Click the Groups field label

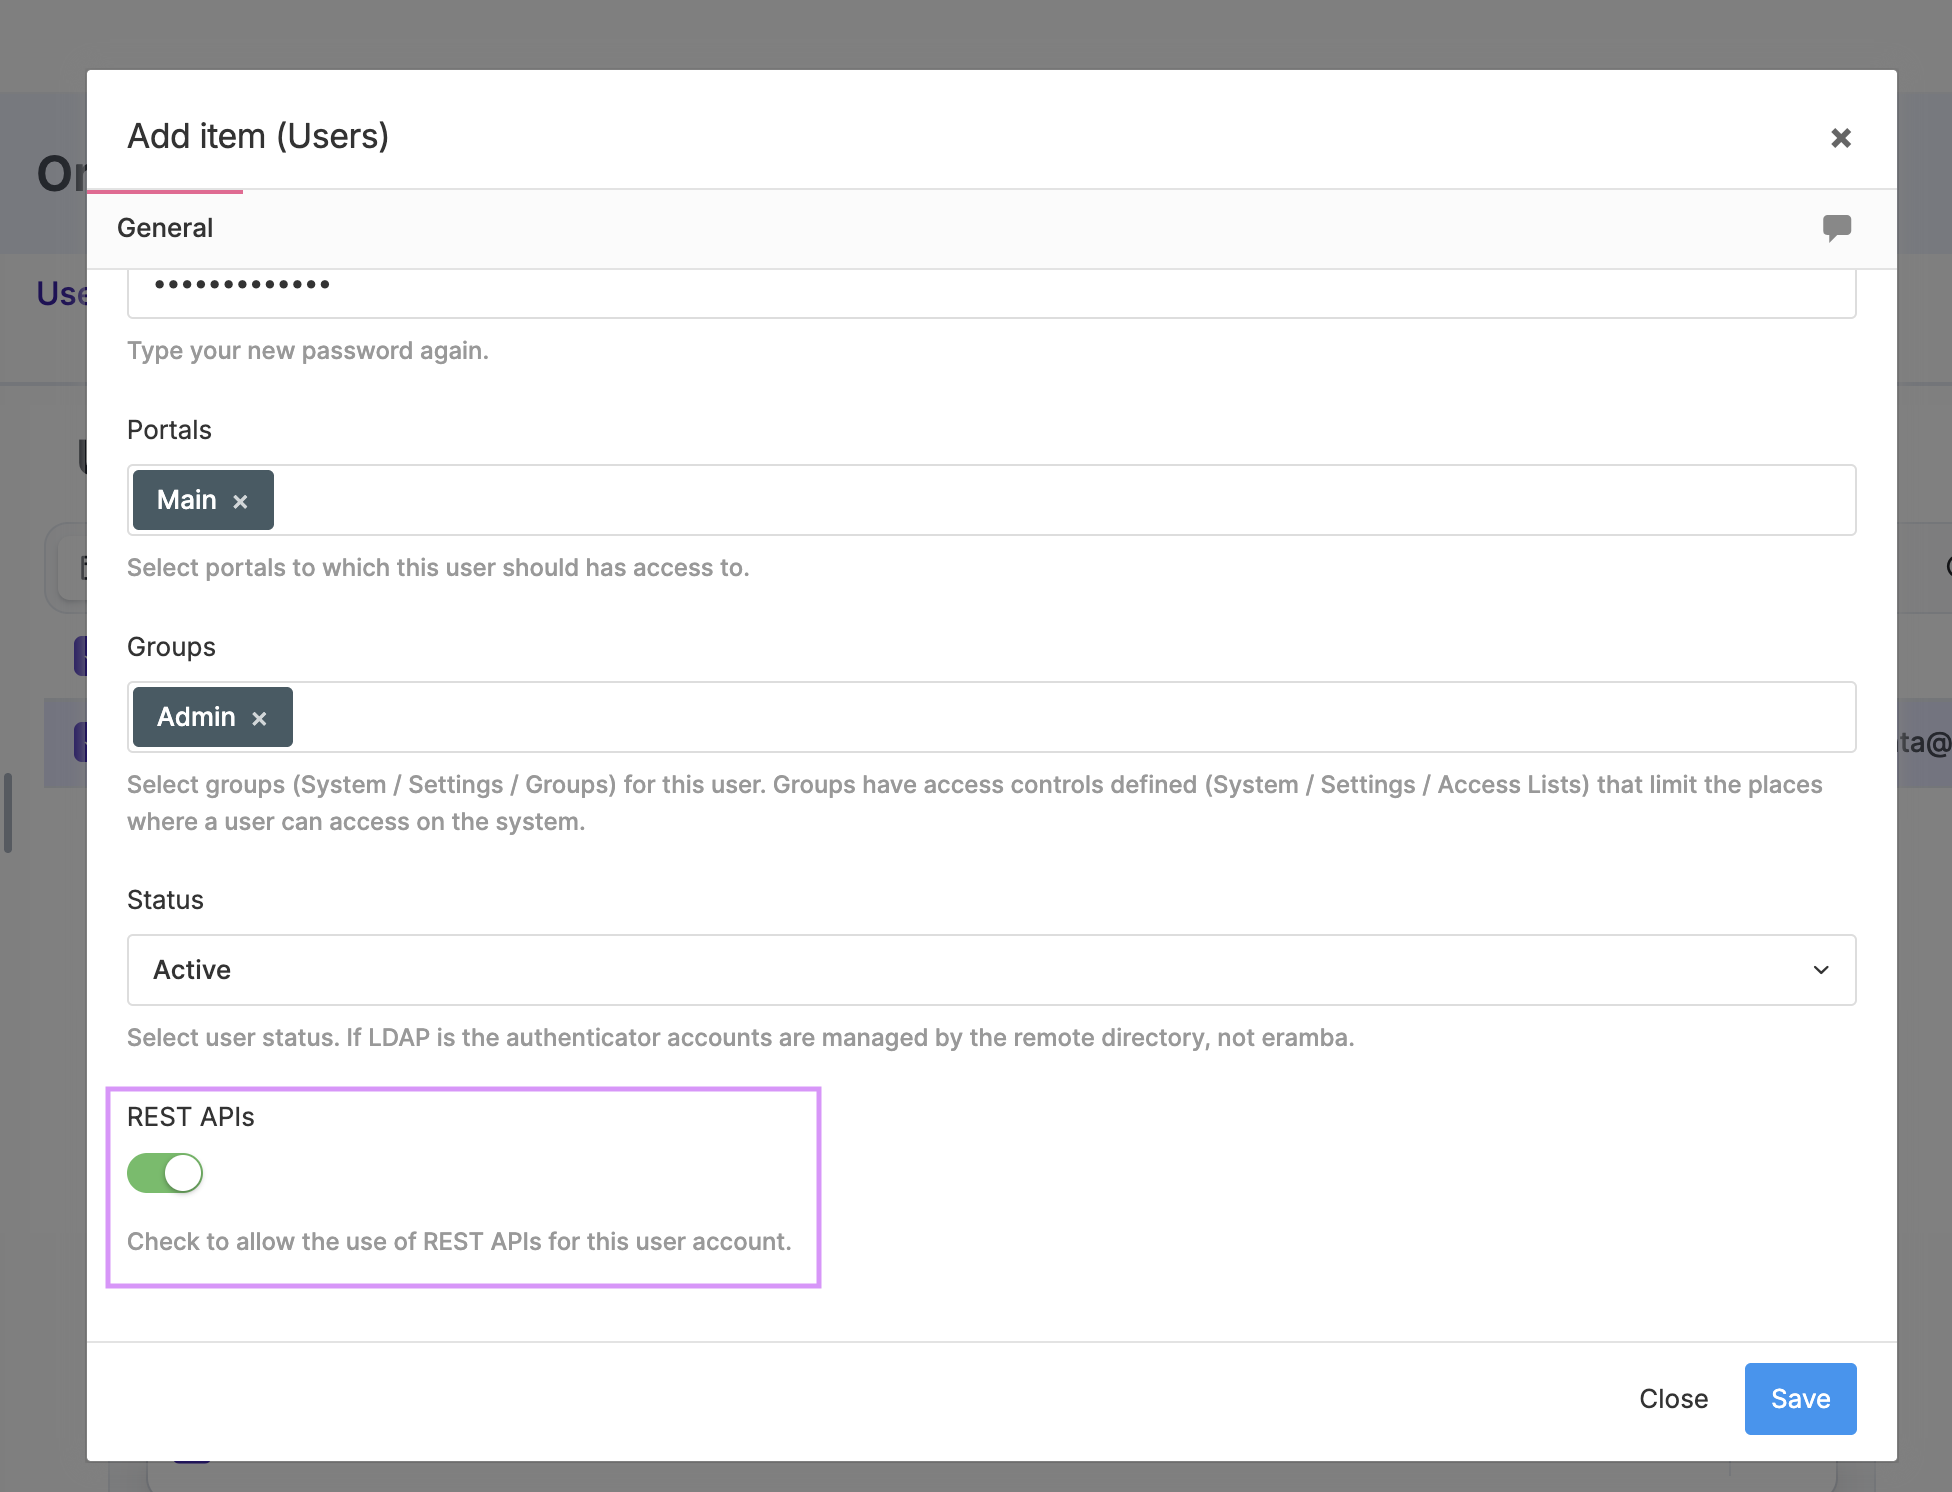coord(171,647)
